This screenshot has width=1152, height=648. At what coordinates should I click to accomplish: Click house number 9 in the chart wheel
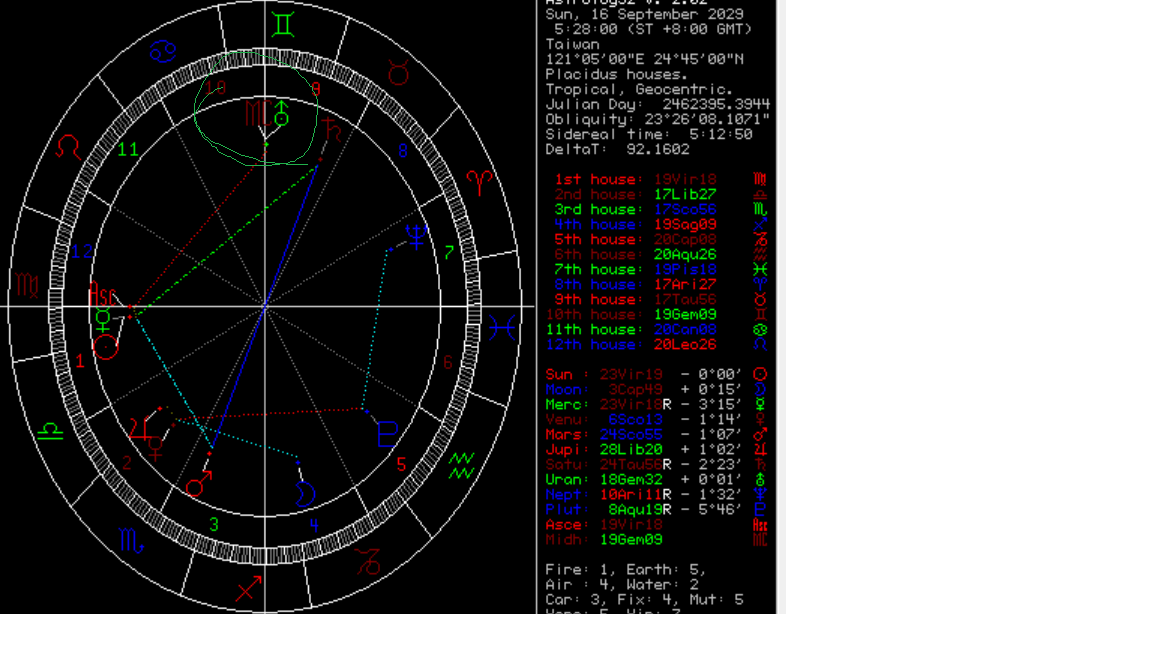click(316, 90)
